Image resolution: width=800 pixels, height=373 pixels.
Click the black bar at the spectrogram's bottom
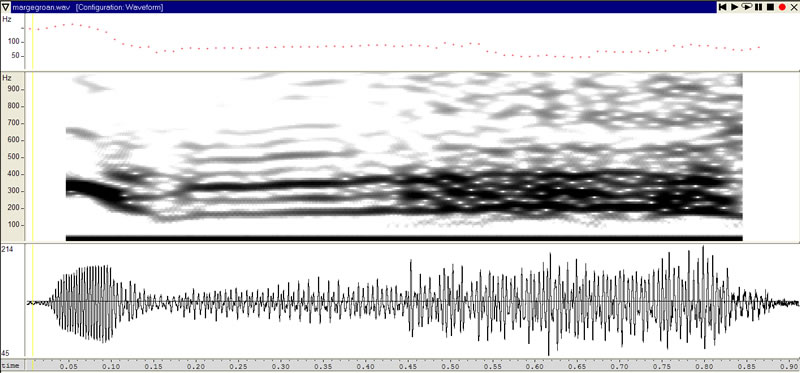pos(404,238)
